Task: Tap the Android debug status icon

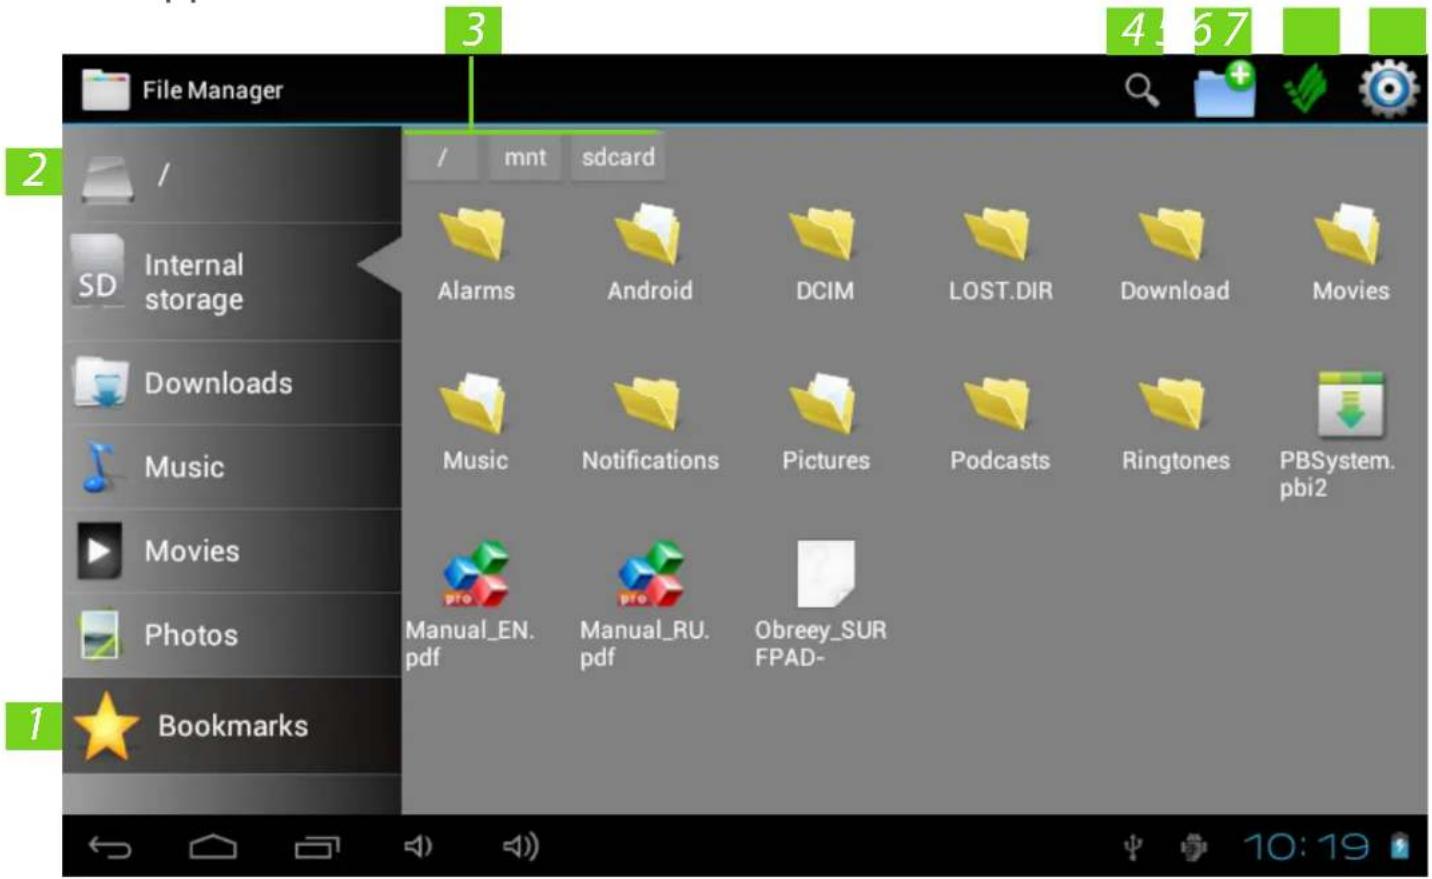Action: [1194, 848]
